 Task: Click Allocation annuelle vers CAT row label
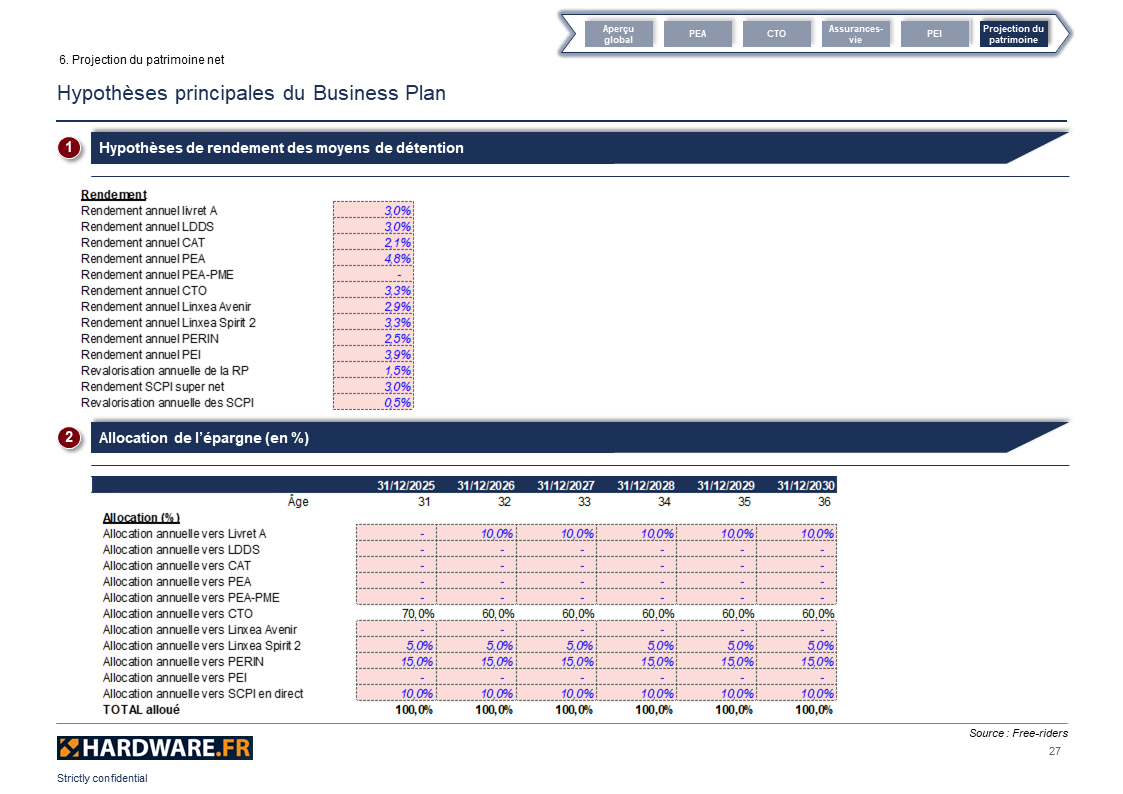click(x=177, y=566)
